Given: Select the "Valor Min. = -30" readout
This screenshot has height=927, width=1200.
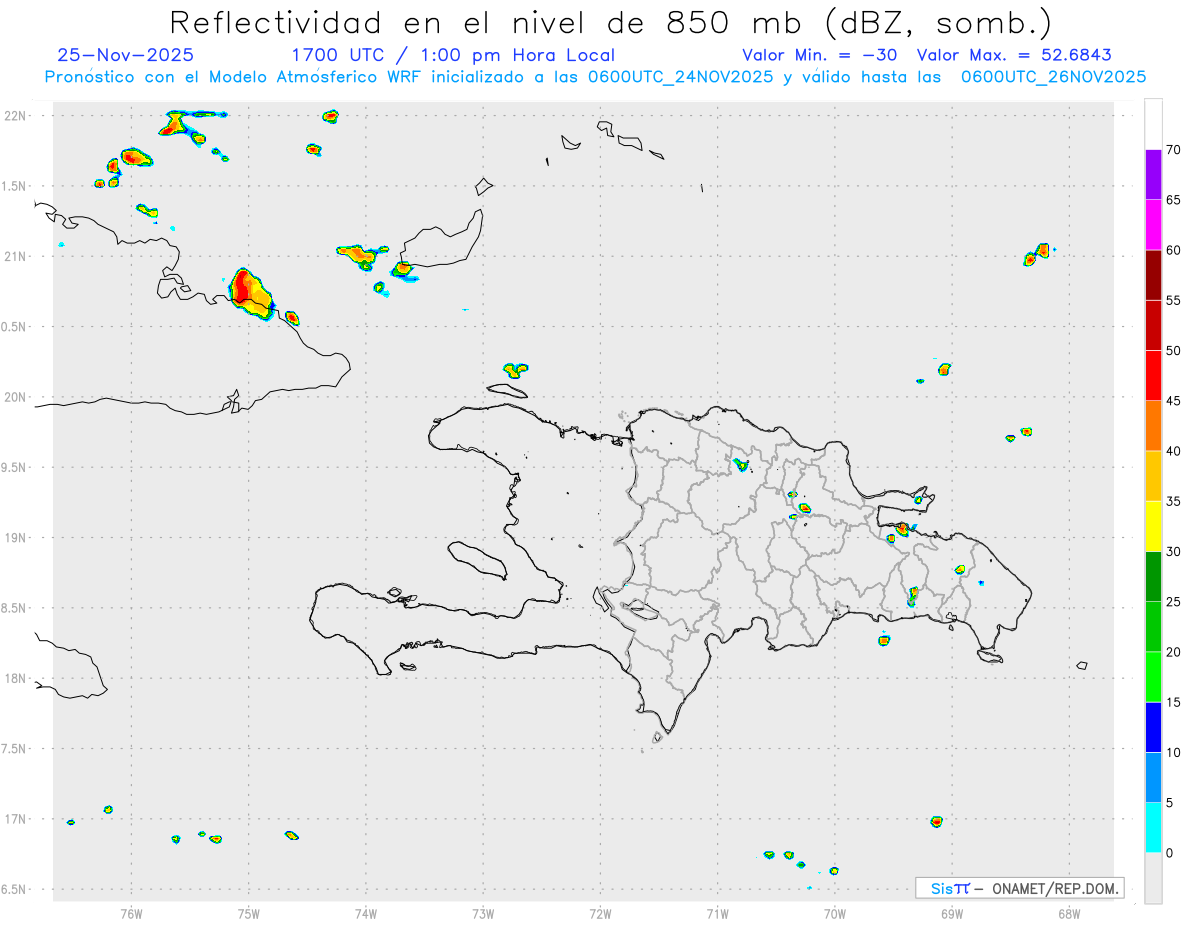Looking at the screenshot, I should 819,56.
